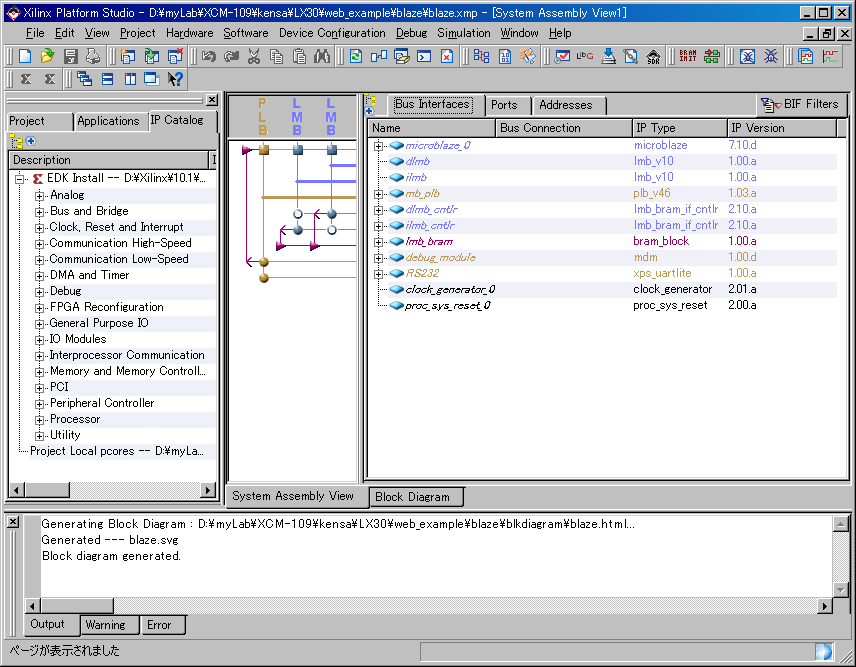This screenshot has width=856, height=667.
Task: Toggle RS232 connection on PLB bus
Action: (x=264, y=278)
